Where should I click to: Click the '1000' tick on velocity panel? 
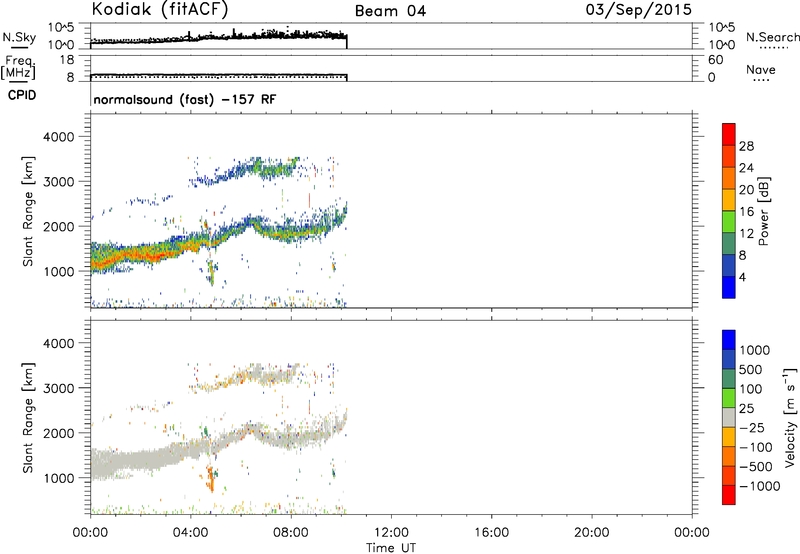pos(58,479)
